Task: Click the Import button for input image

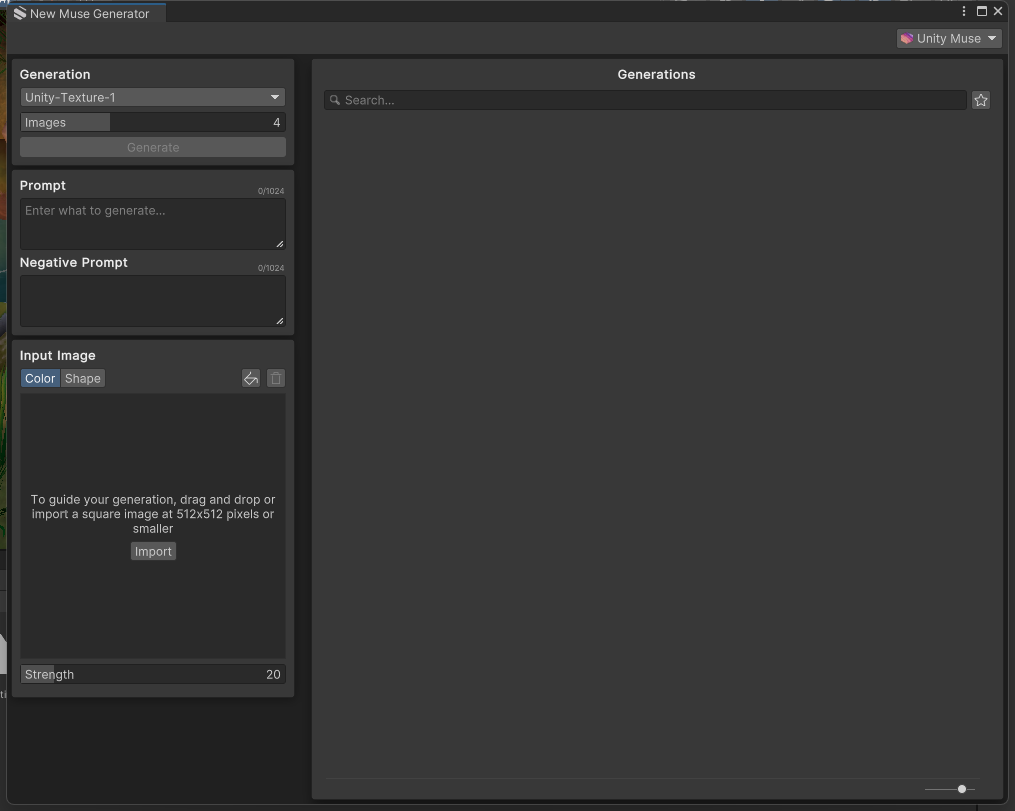Action: coord(153,551)
